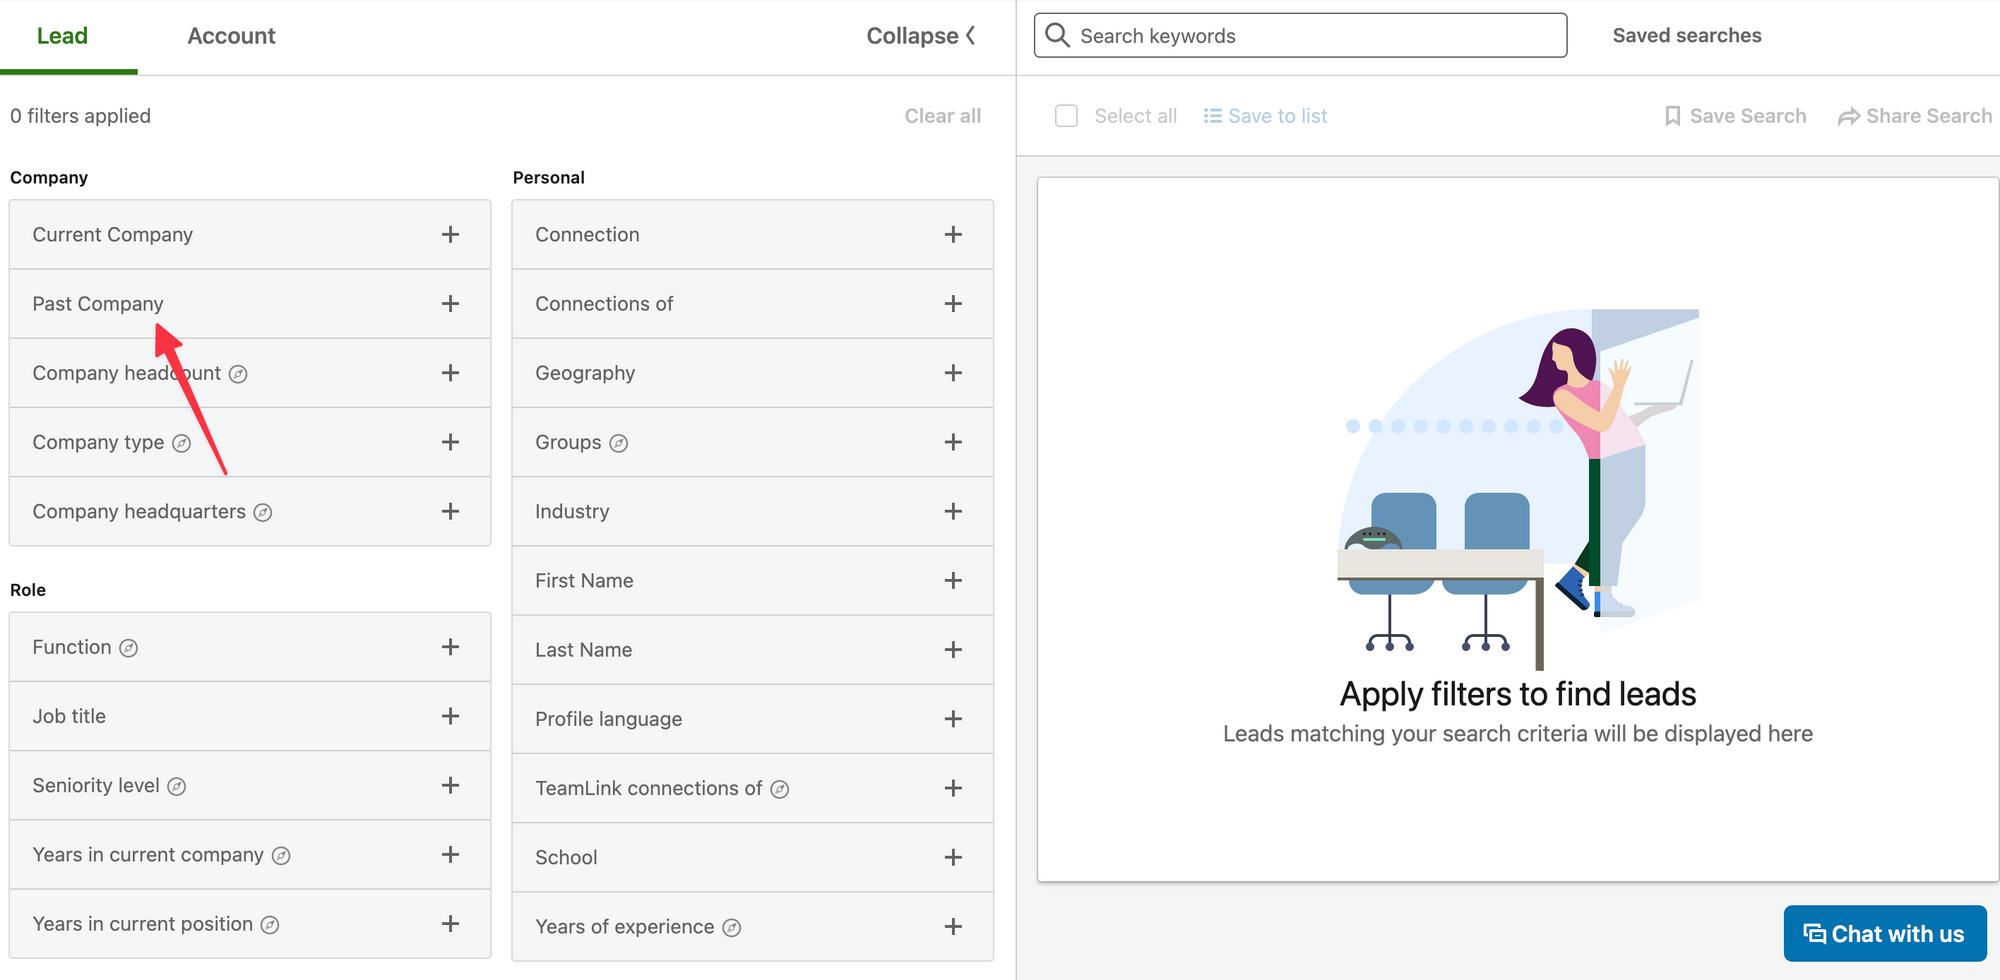Expand the Function filter
Screen dimensions: 2000x980
[250, 647]
